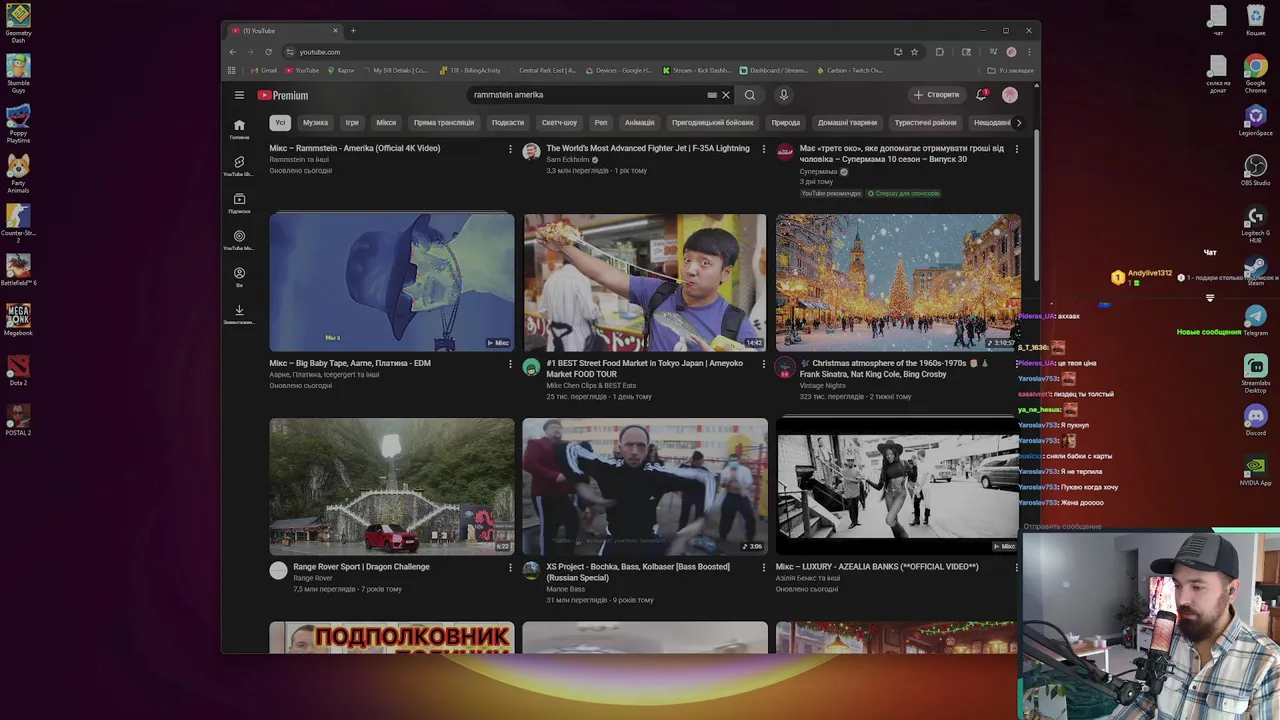Select the Пригодницький бойовик chip
The width and height of the screenshot is (1280, 720).
pyautogui.click(x=713, y=123)
